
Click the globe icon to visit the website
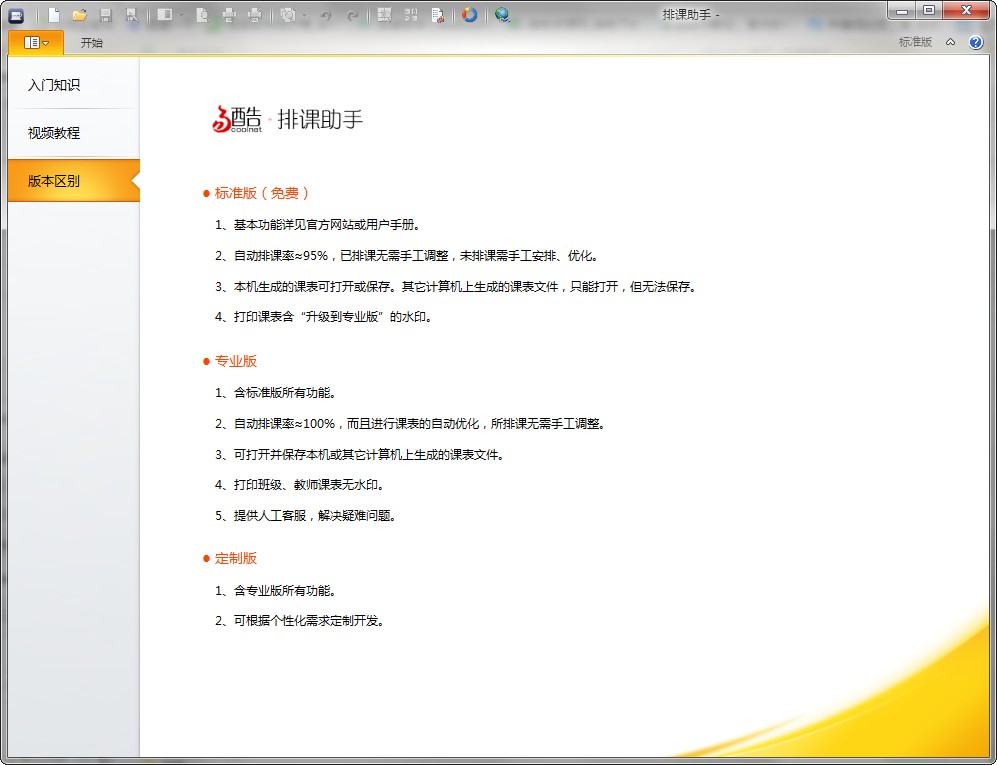pyautogui.click(x=503, y=15)
